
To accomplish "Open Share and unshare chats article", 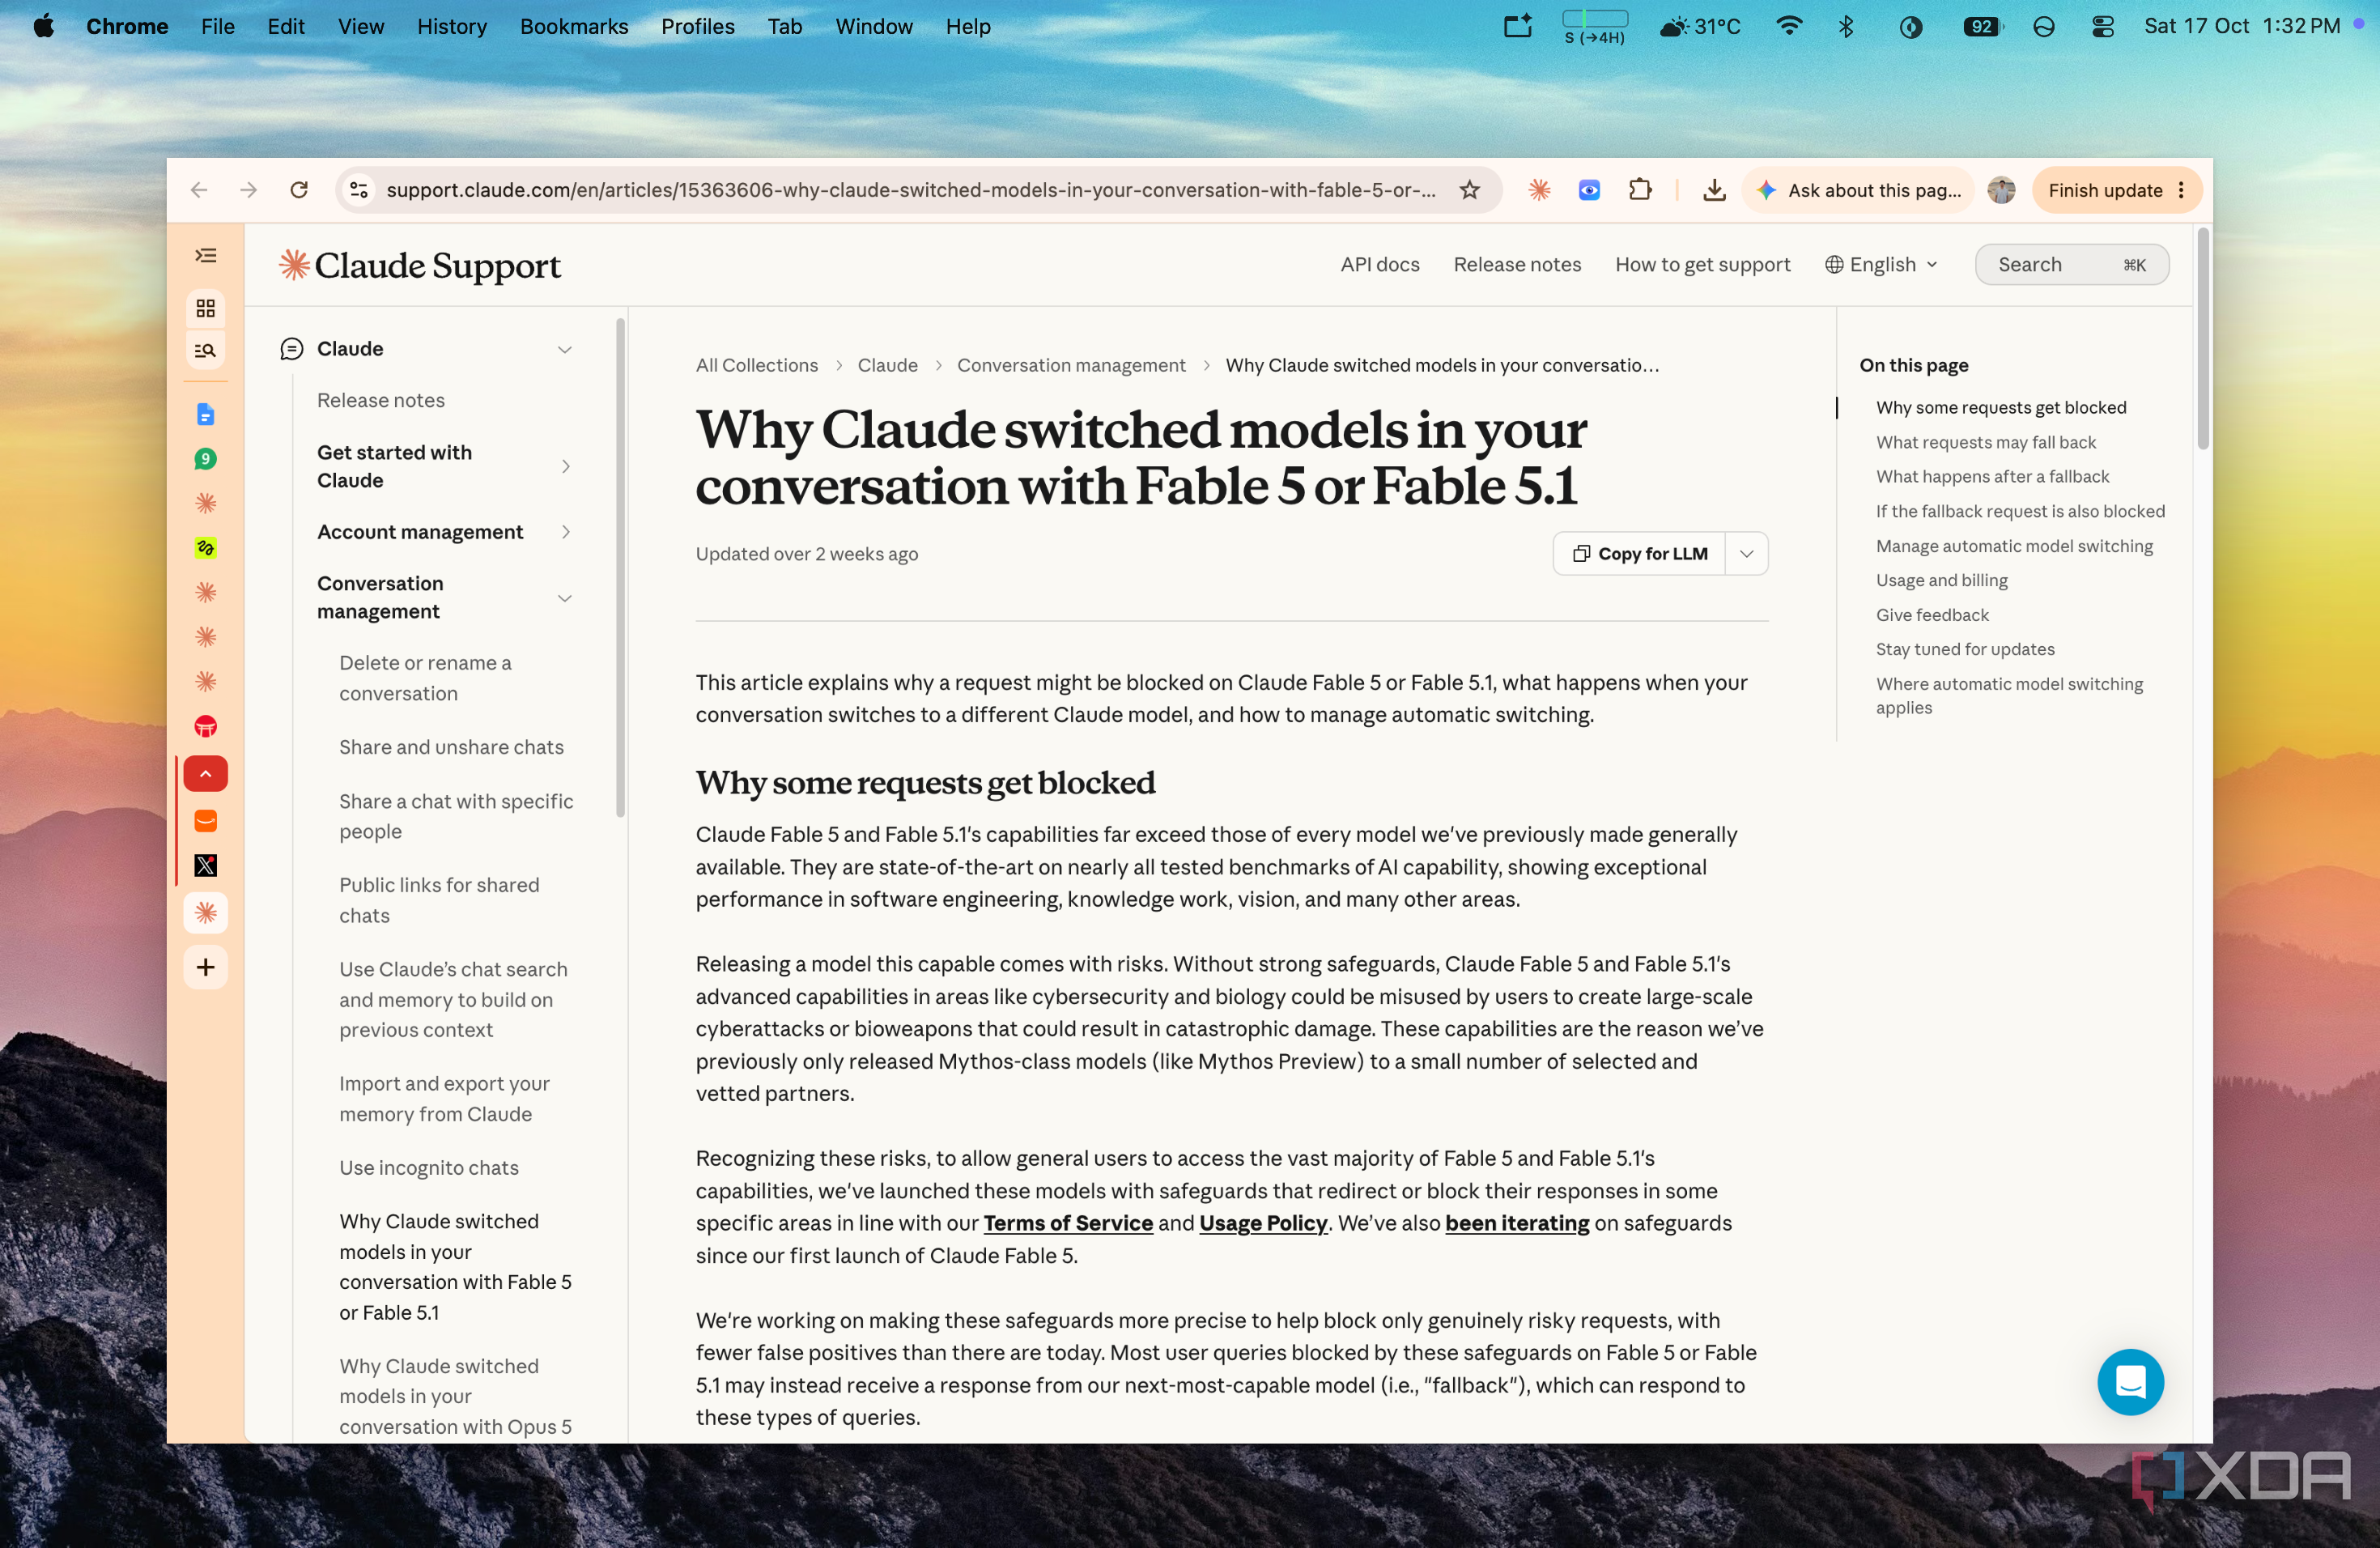I will point(451,747).
